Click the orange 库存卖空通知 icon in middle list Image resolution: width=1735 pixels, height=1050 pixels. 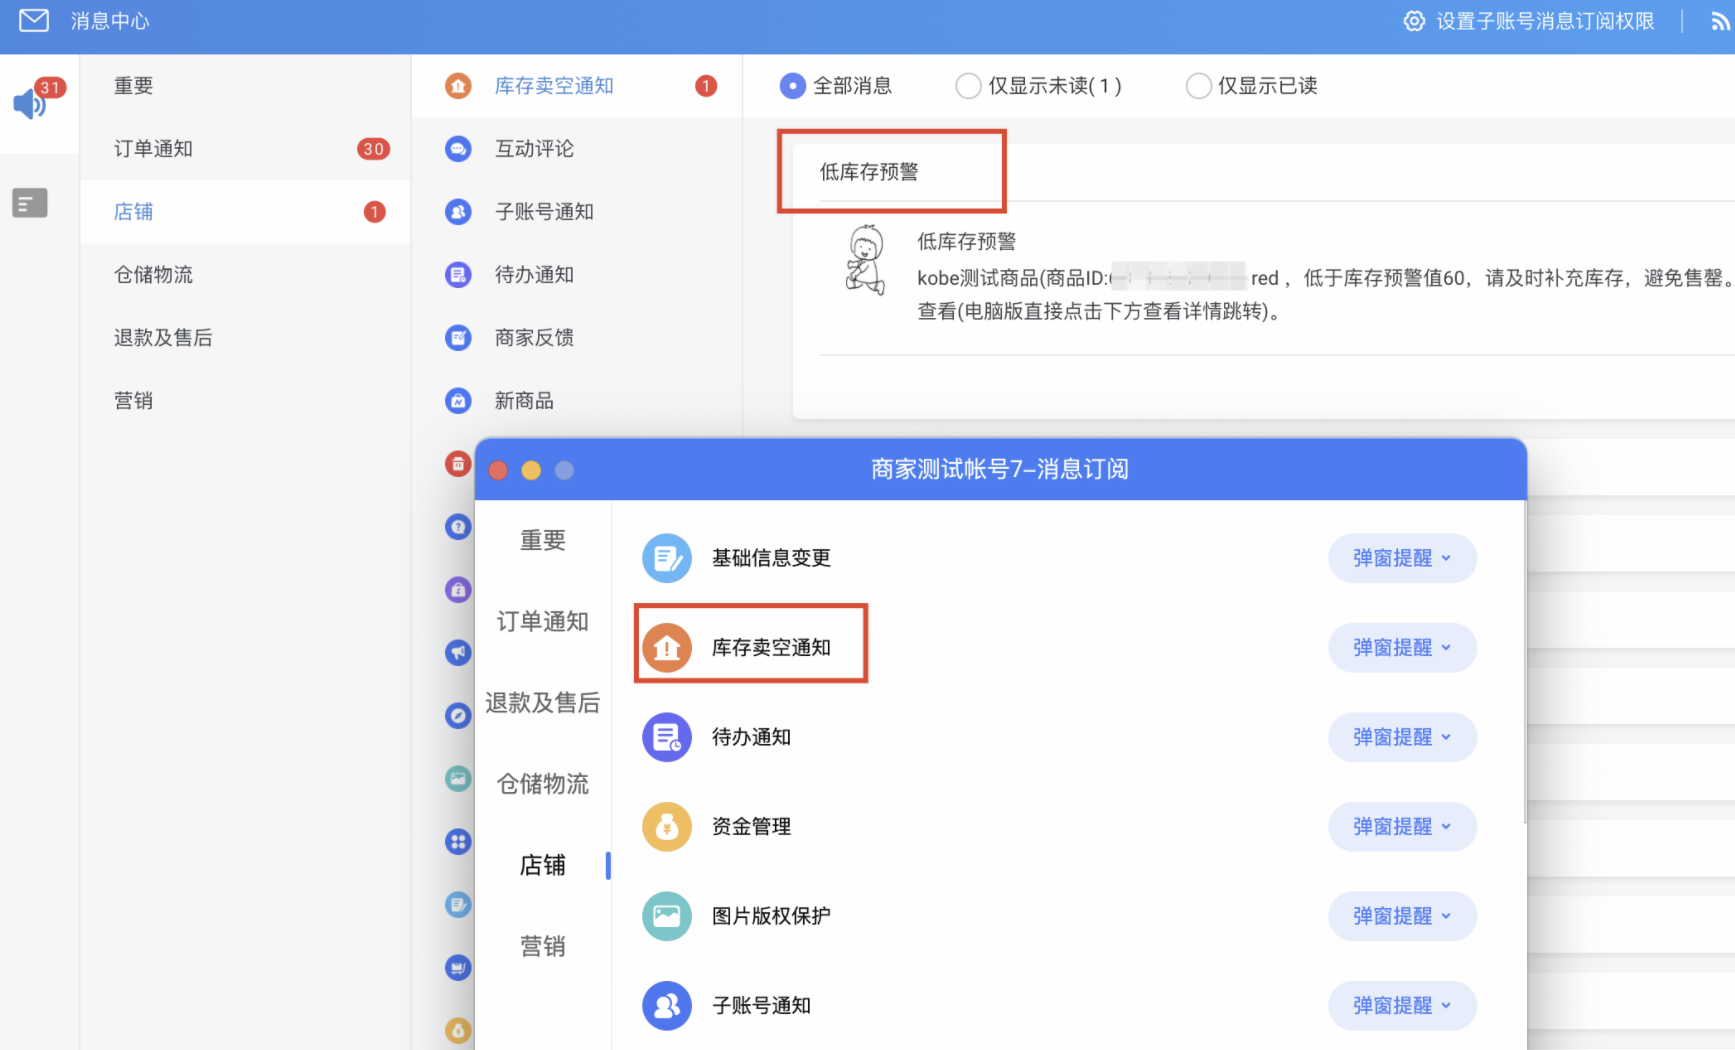coord(458,86)
